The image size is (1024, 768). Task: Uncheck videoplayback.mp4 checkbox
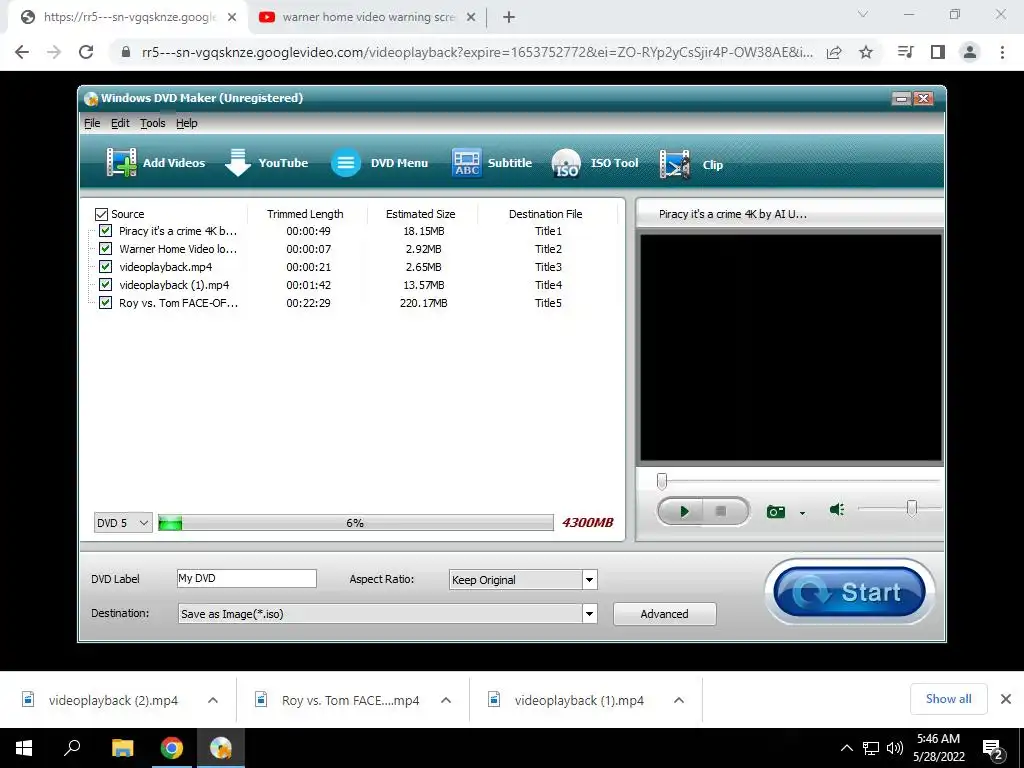point(105,266)
